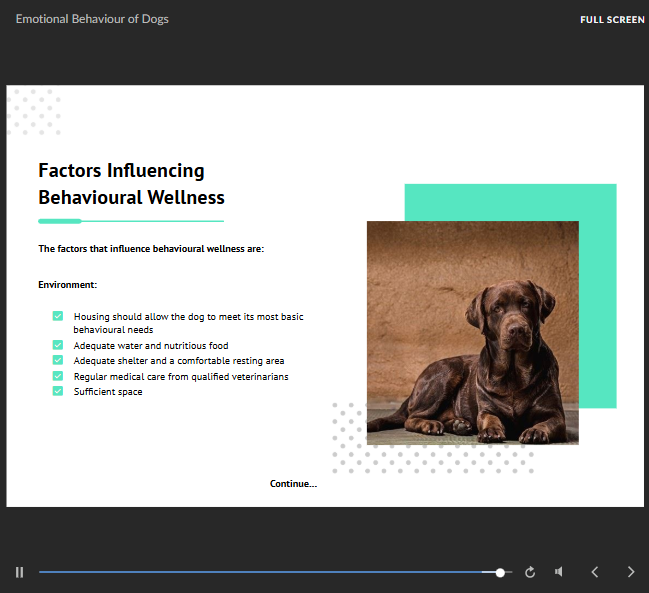Click the Environment: subheading
Screen dimensions: 649x593
(x=67, y=285)
